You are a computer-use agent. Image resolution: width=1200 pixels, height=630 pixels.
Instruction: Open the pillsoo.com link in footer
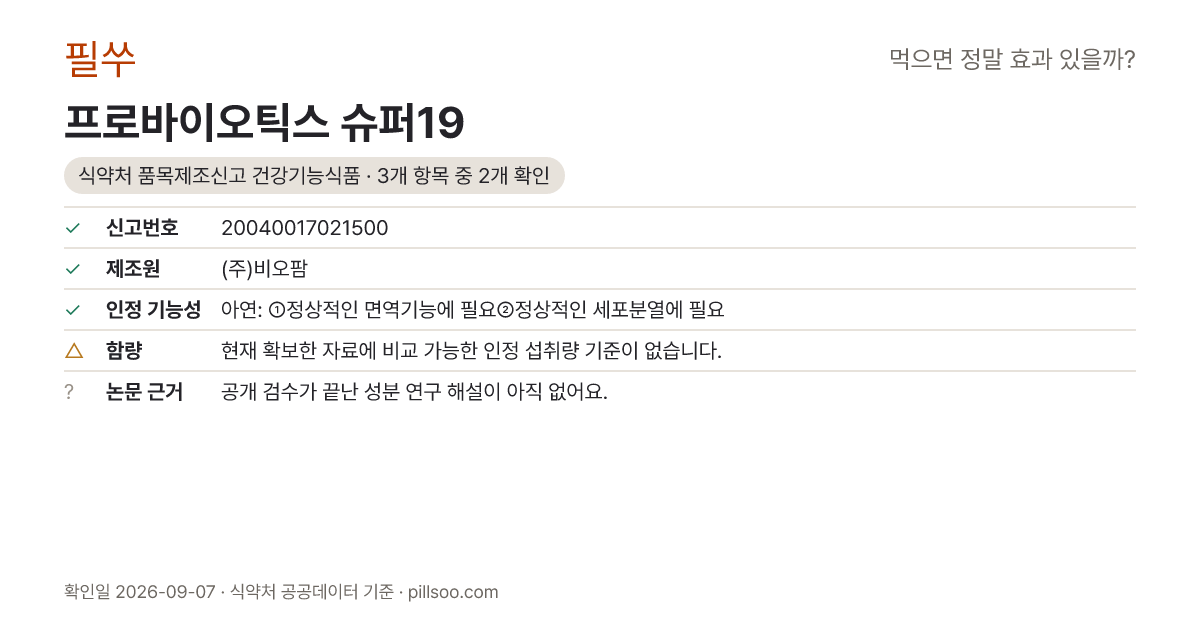454,592
